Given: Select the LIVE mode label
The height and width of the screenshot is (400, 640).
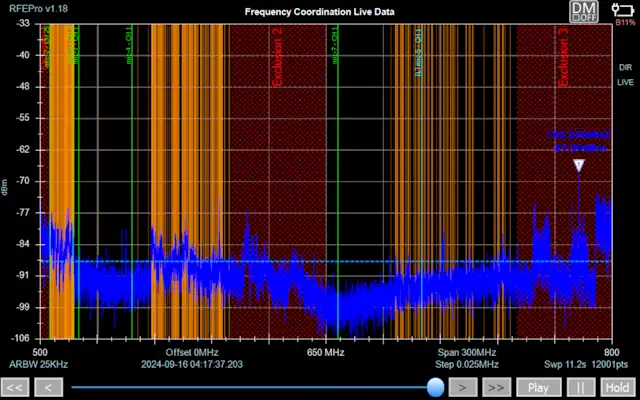Looking at the screenshot, I should 625,81.
